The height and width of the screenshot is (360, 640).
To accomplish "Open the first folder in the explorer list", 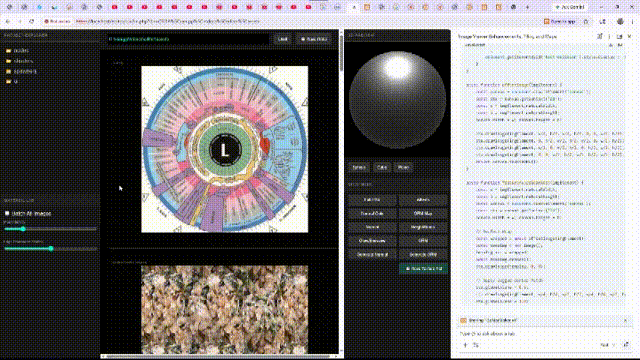I will point(17,51).
